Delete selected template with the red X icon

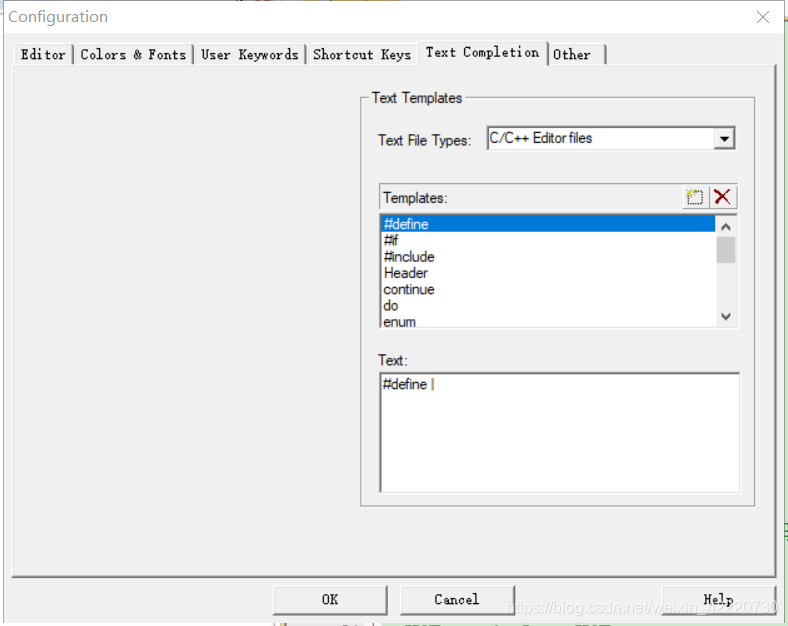coord(723,197)
